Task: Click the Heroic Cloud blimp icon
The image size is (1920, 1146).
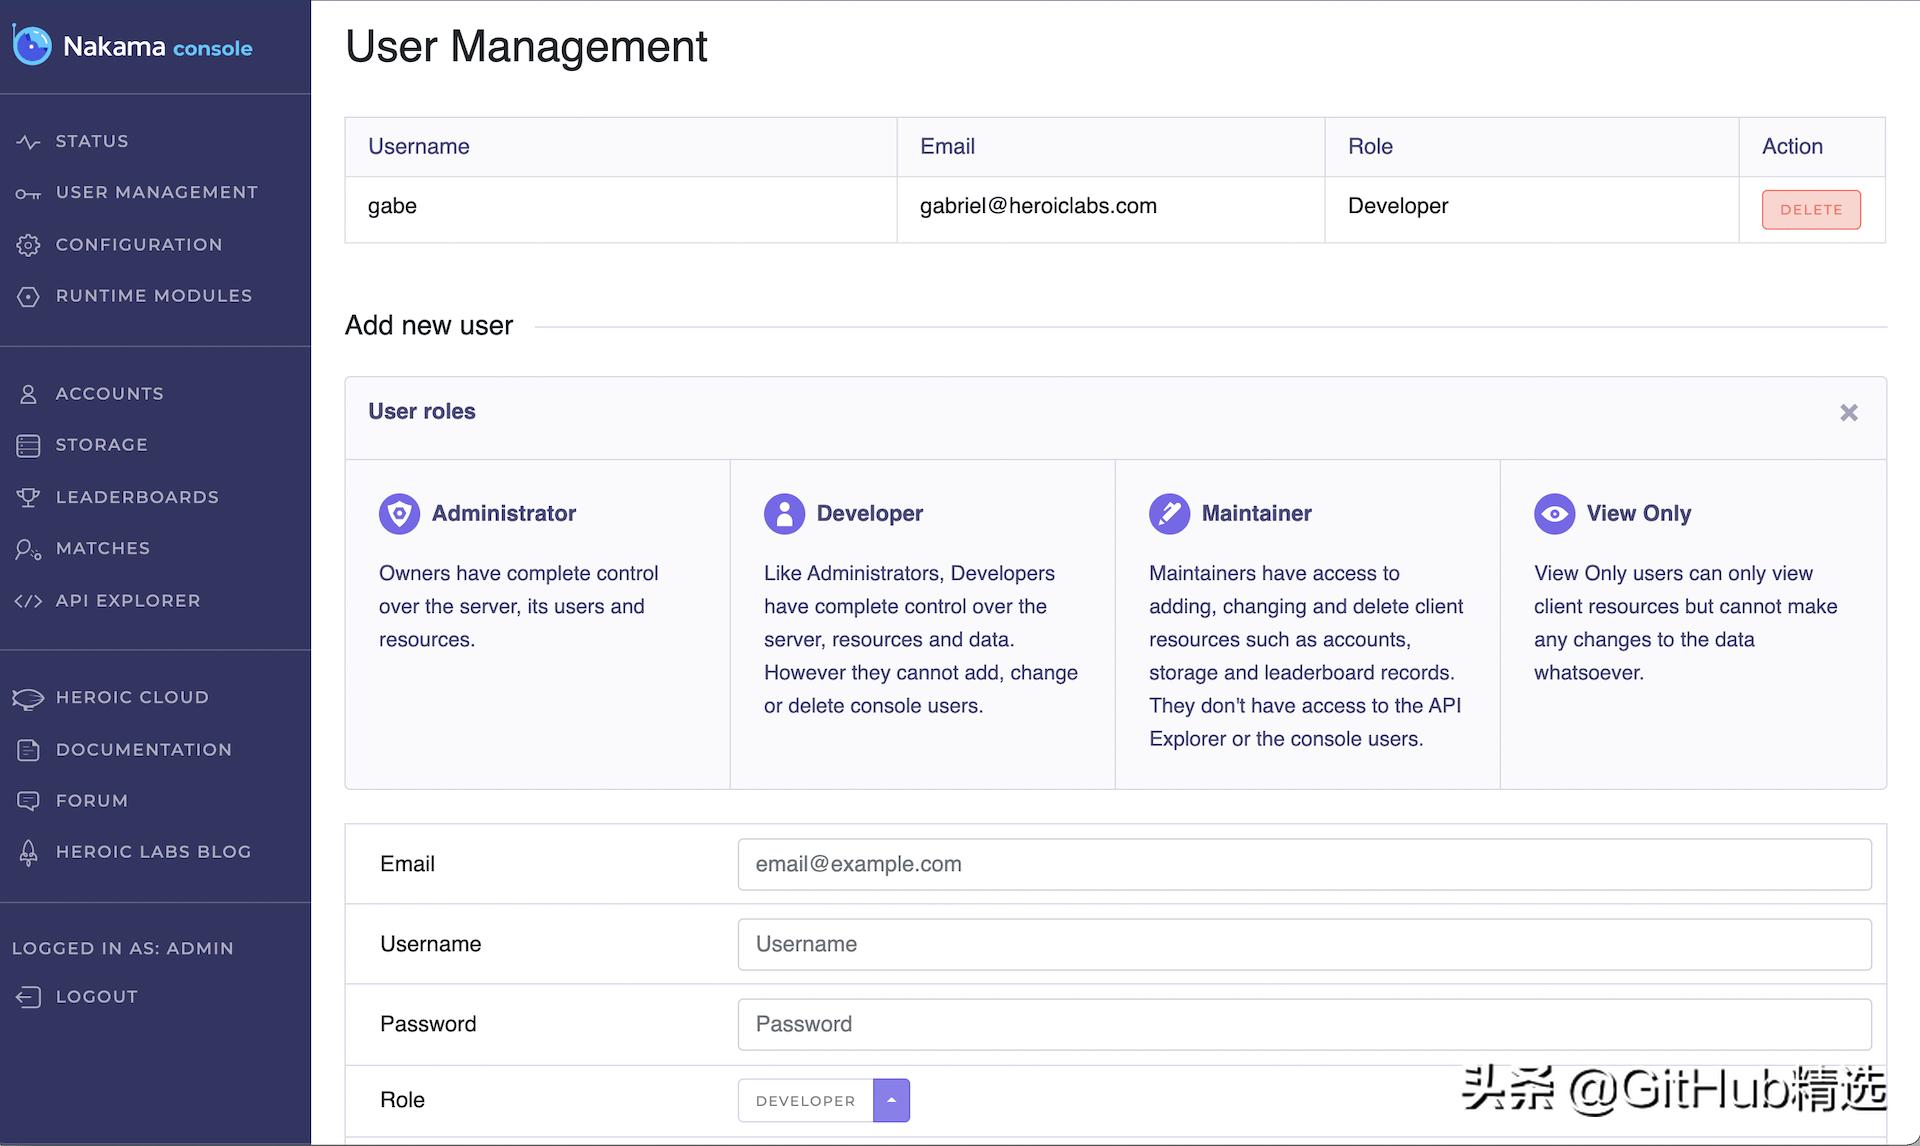Action: pyautogui.click(x=28, y=698)
